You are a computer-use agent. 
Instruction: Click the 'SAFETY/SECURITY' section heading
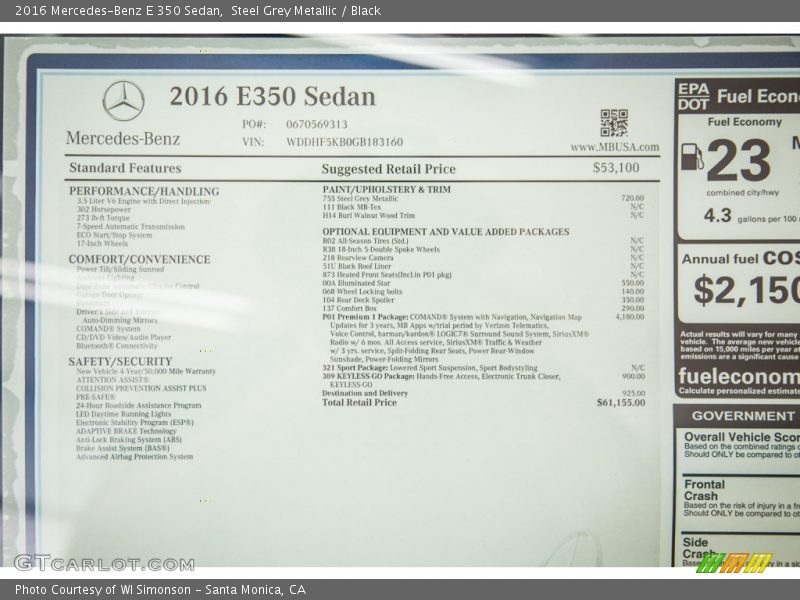pos(120,362)
